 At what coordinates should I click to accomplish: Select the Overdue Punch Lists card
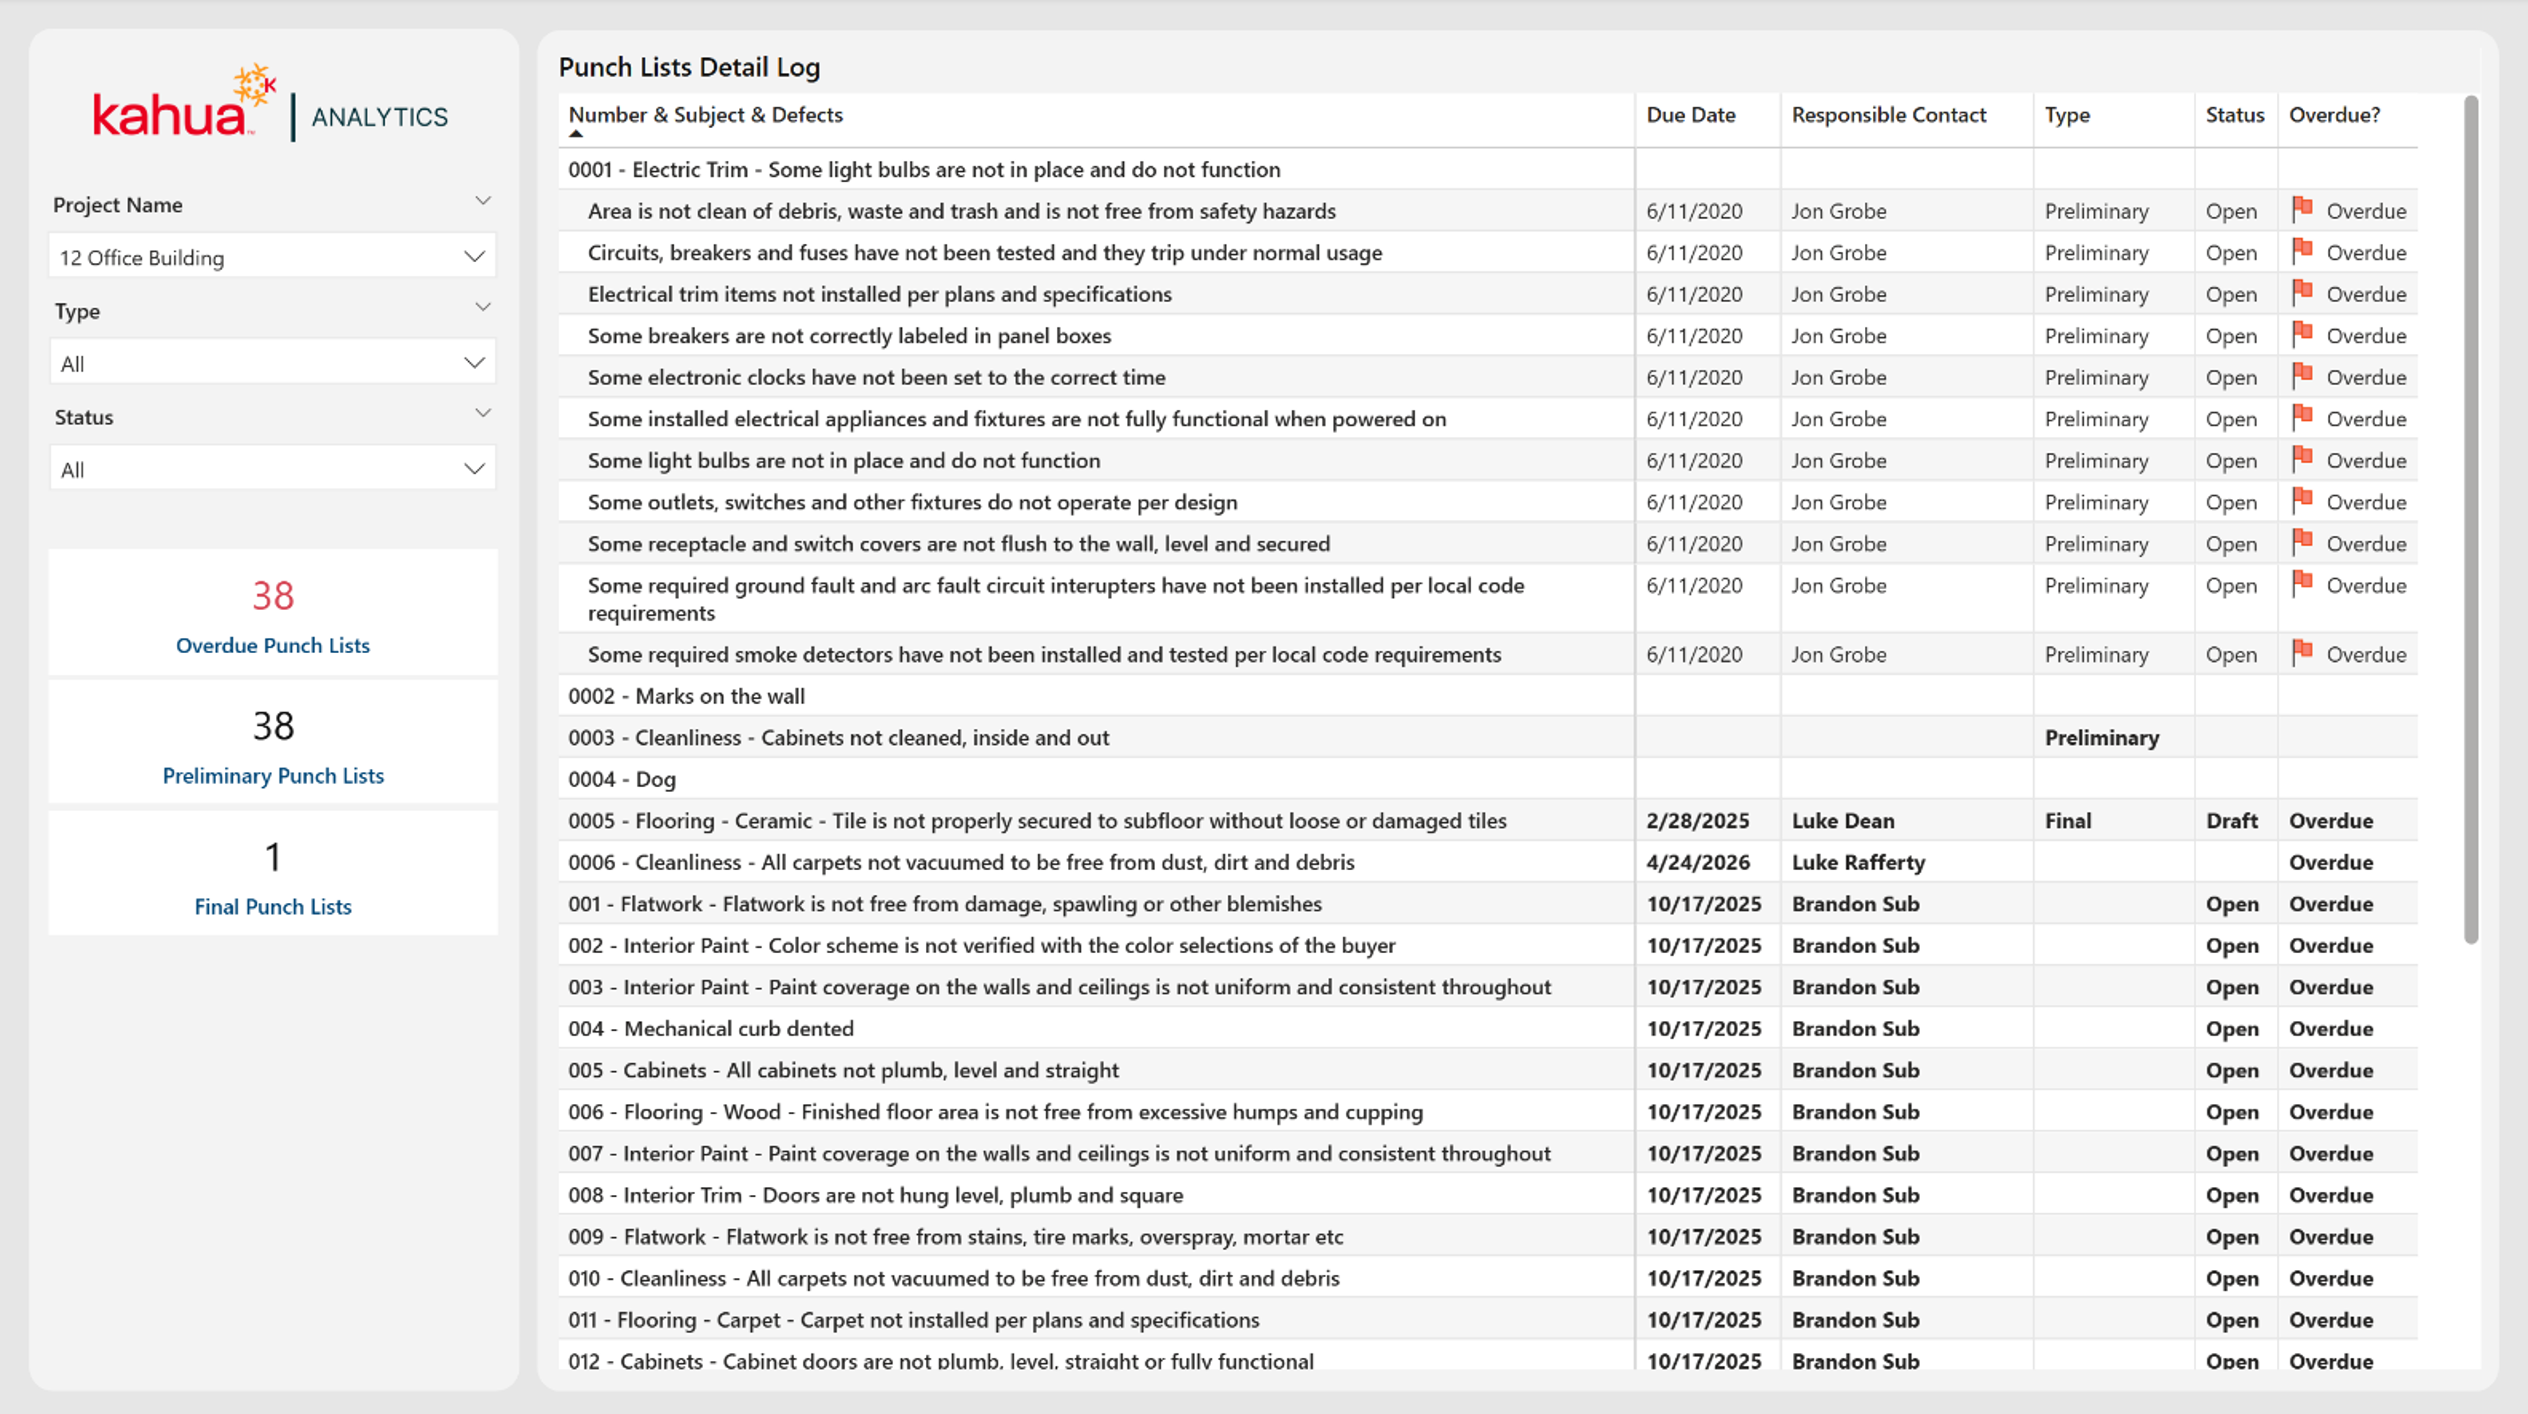(273, 612)
